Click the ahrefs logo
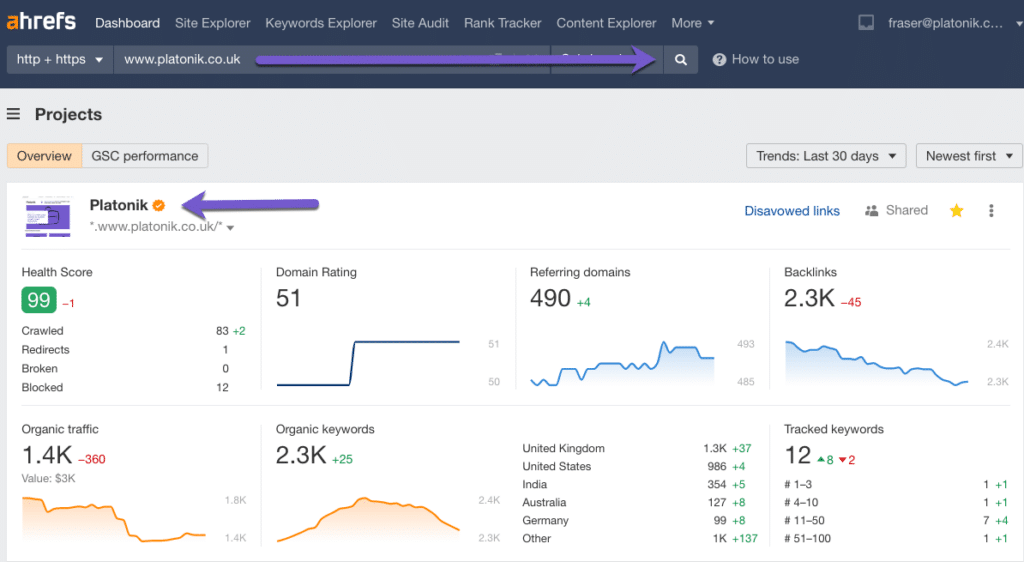Image resolution: width=1024 pixels, height=562 pixels. 44,22
